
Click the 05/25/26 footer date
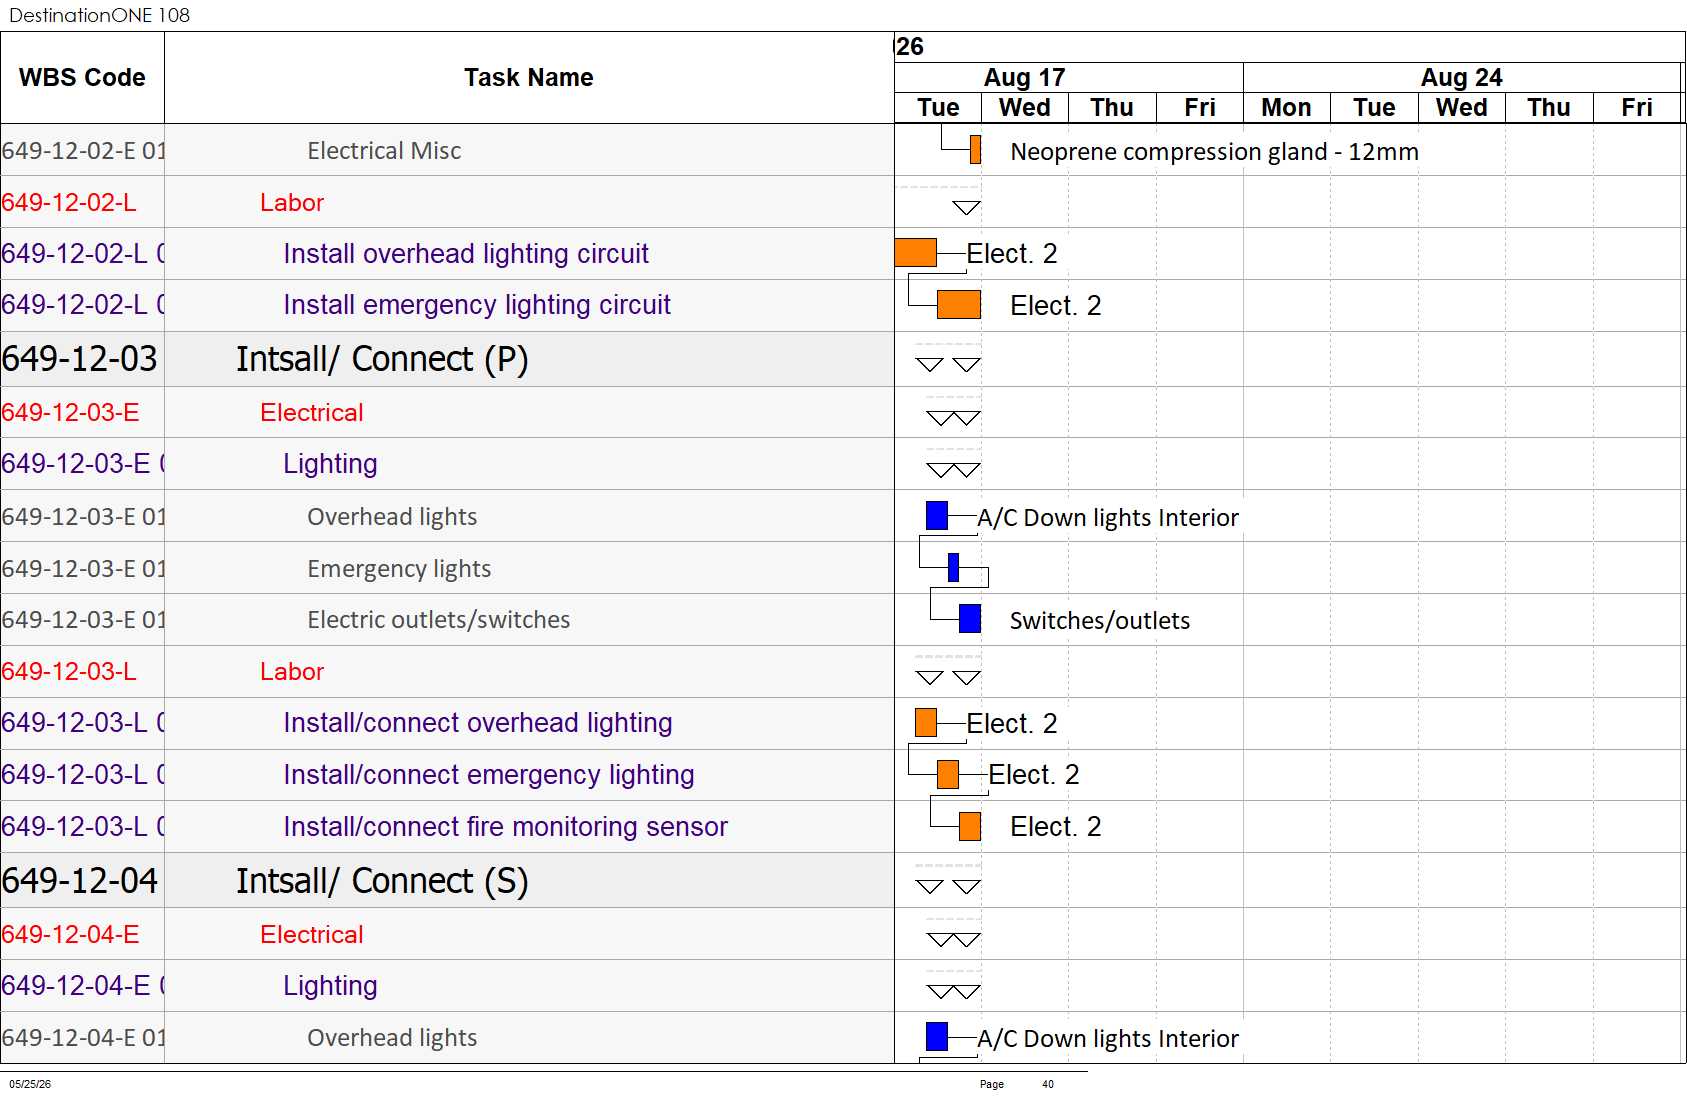click(30, 1084)
